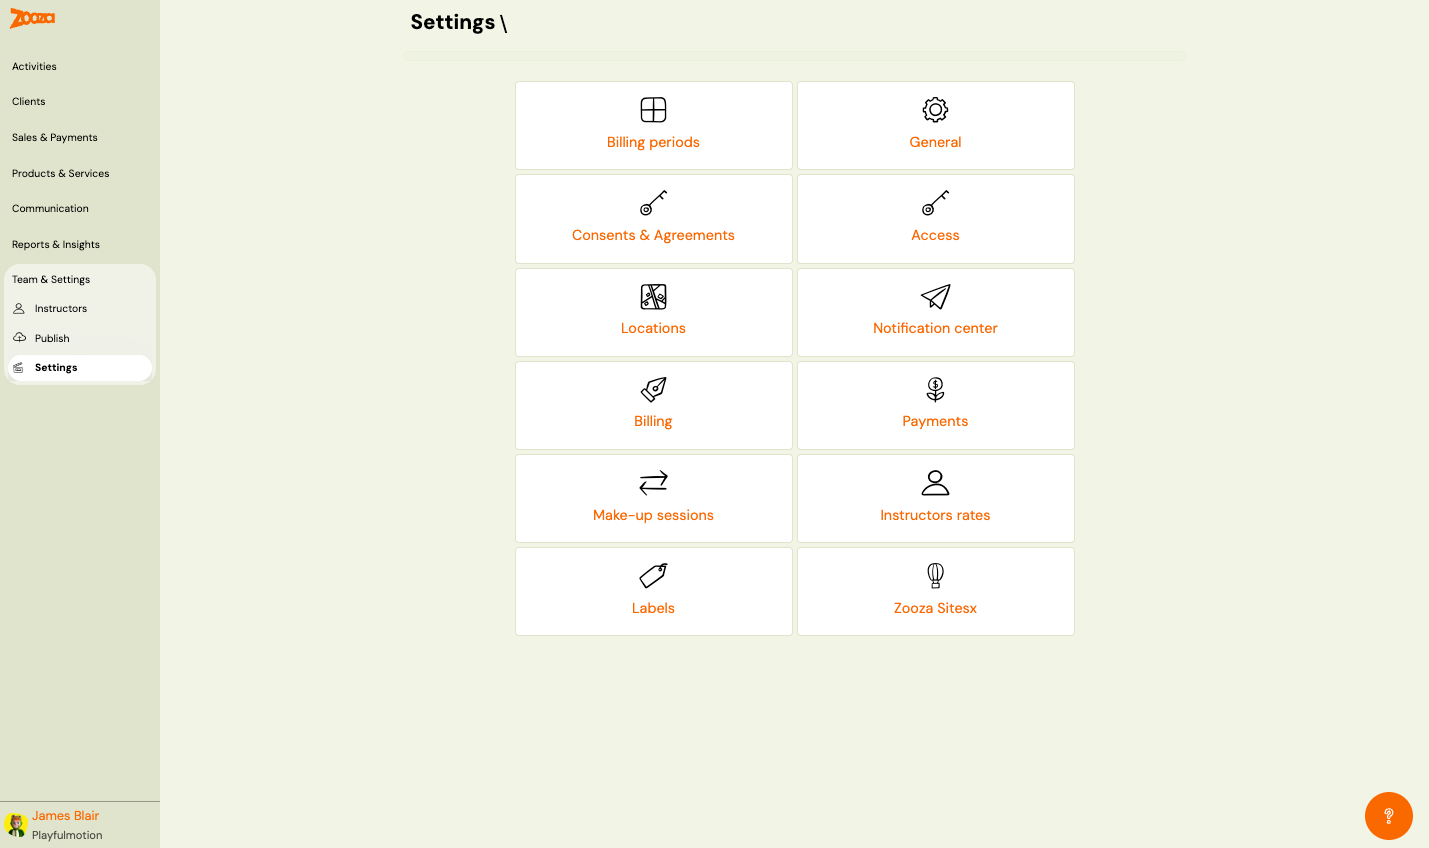Click the Billing periods grid icon
The image size is (1429, 848).
click(x=653, y=110)
